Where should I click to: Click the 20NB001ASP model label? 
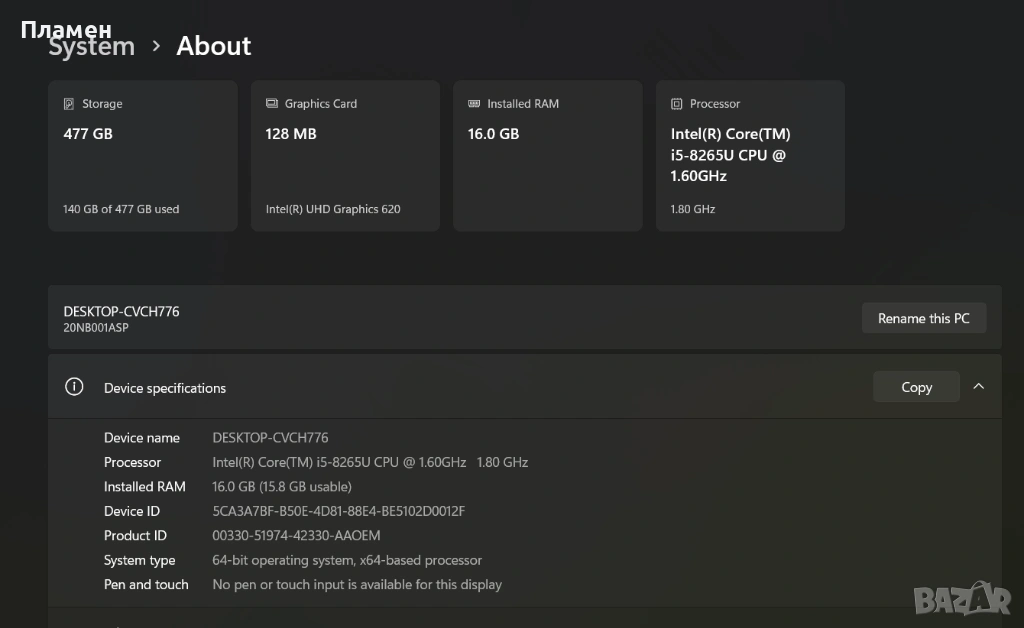pos(96,328)
